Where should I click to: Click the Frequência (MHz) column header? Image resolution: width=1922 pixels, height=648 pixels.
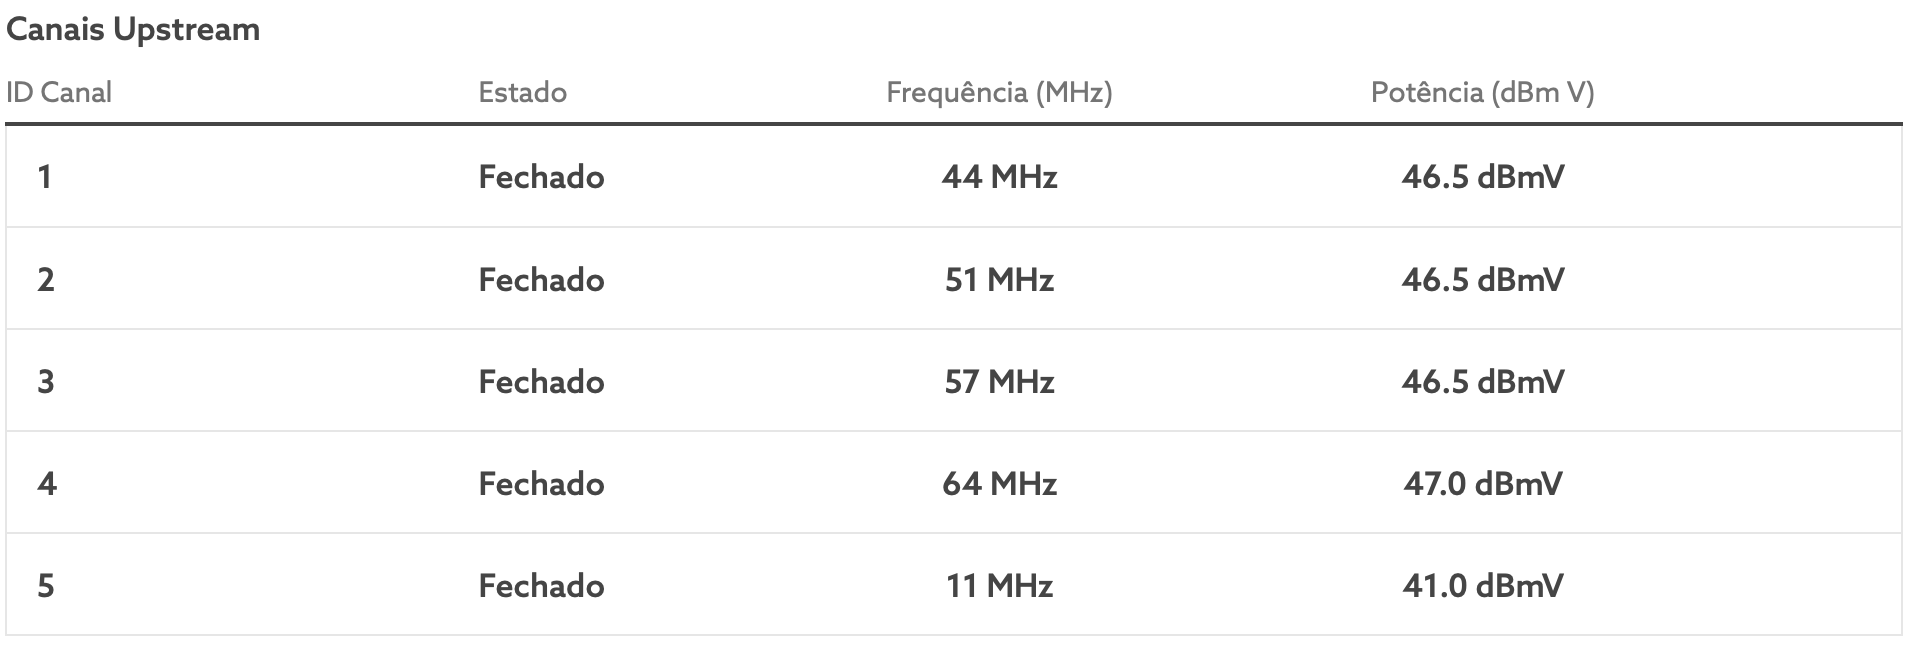[999, 93]
